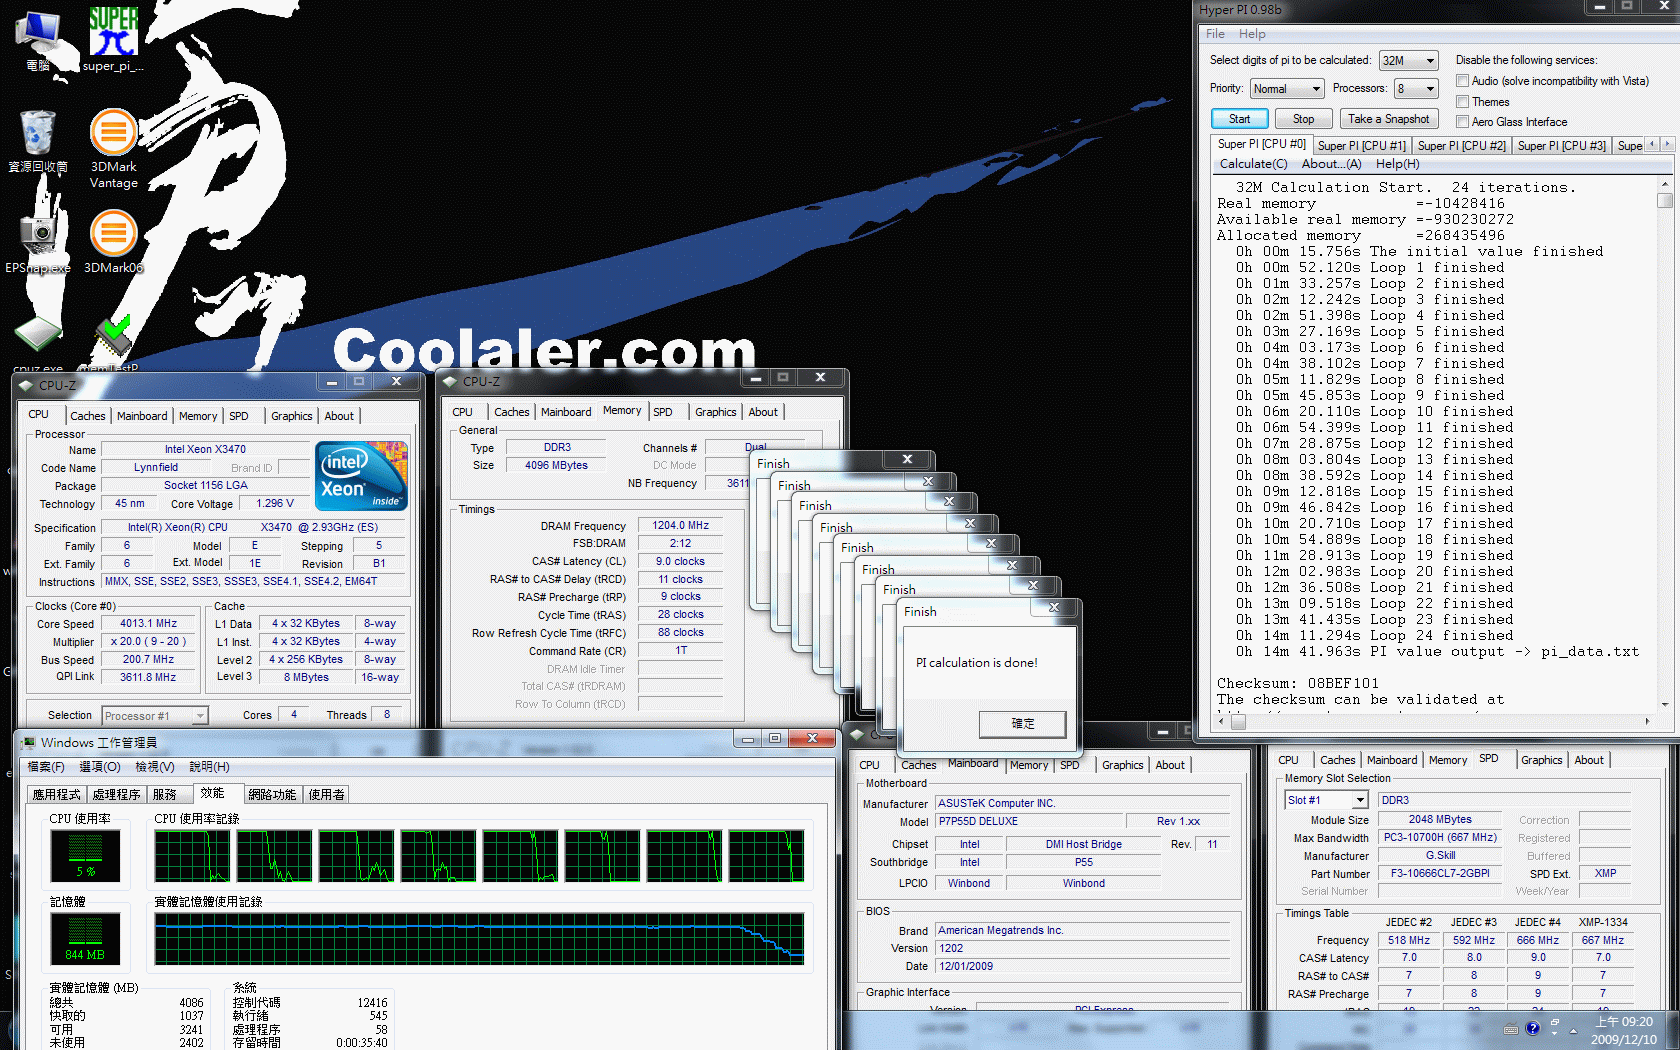Click the Intel Xeon X3470 name field
The image size is (1680, 1050).
205,449
